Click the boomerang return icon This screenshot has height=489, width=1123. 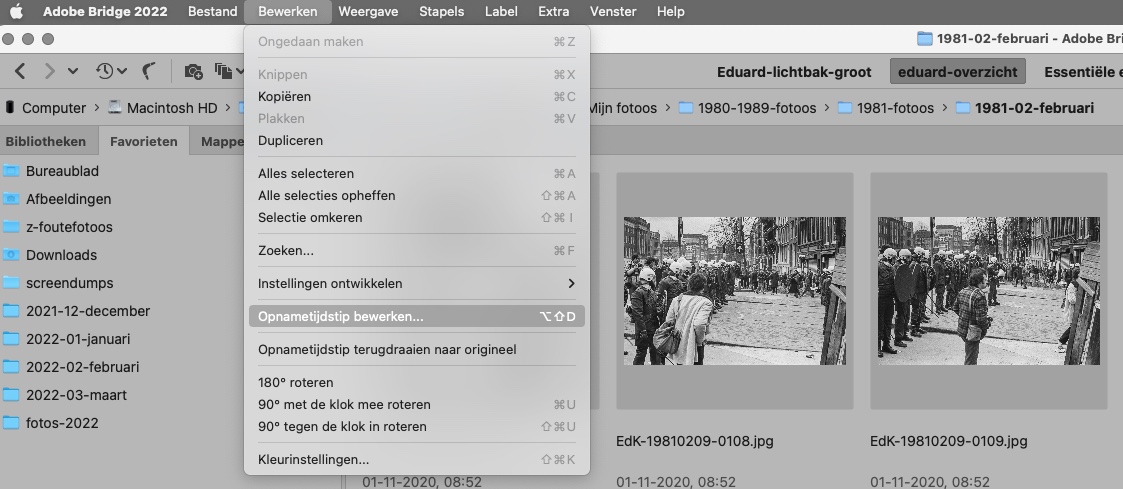[150, 71]
